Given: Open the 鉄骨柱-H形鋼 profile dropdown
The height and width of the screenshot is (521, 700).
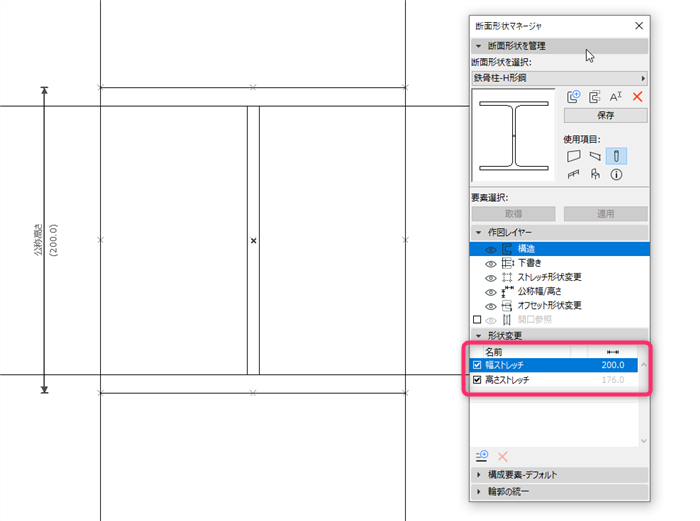Looking at the screenshot, I should [x=559, y=78].
